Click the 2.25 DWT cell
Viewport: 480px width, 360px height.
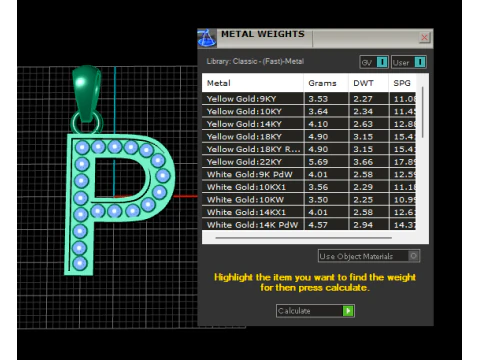coord(369,200)
